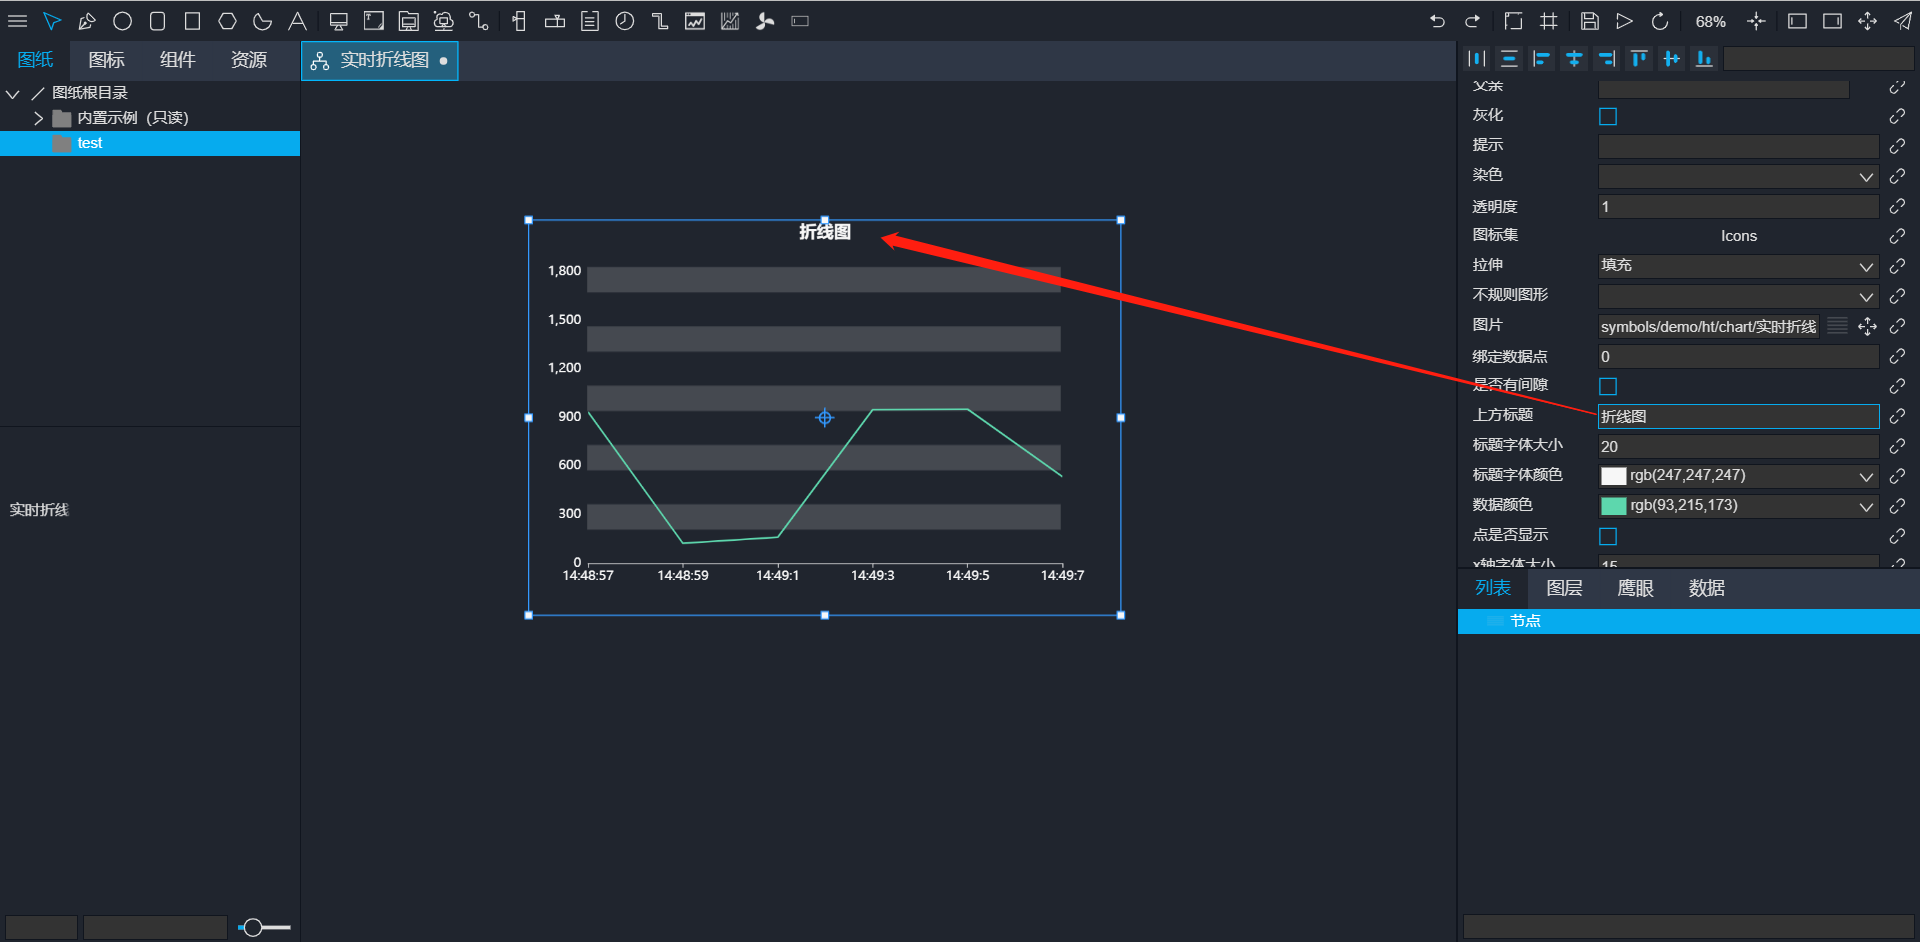
Task: Expand the 内置示例 folder
Action: pyautogui.click(x=38, y=118)
